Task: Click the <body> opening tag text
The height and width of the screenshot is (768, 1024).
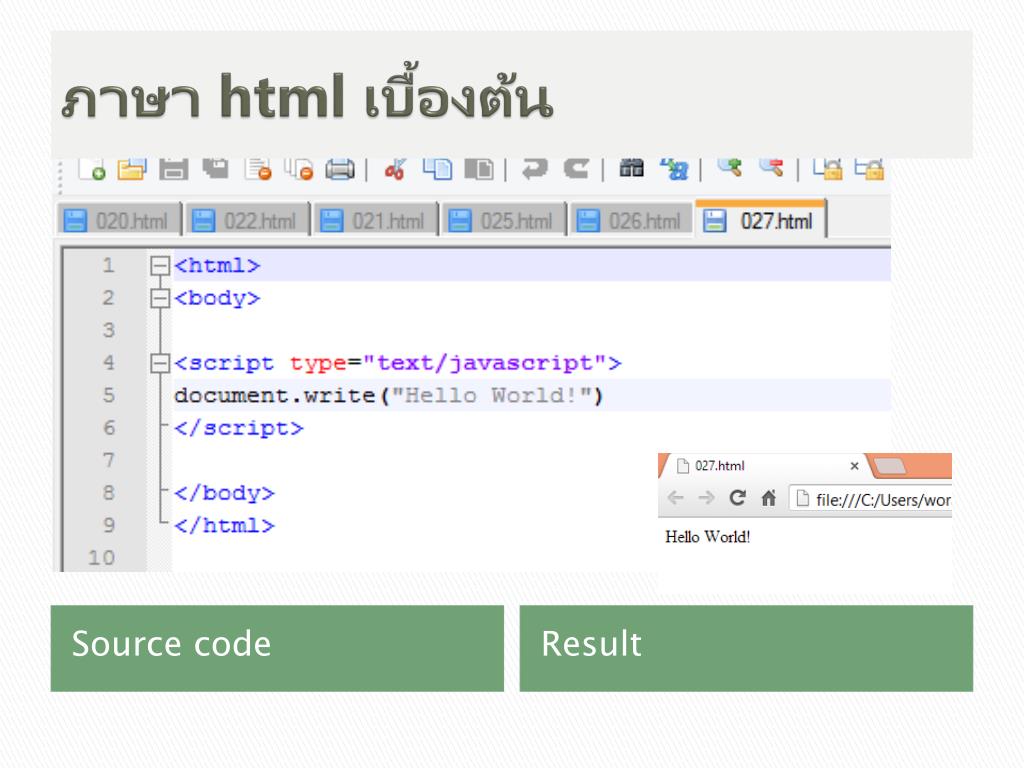Action: (x=217, y=298)
